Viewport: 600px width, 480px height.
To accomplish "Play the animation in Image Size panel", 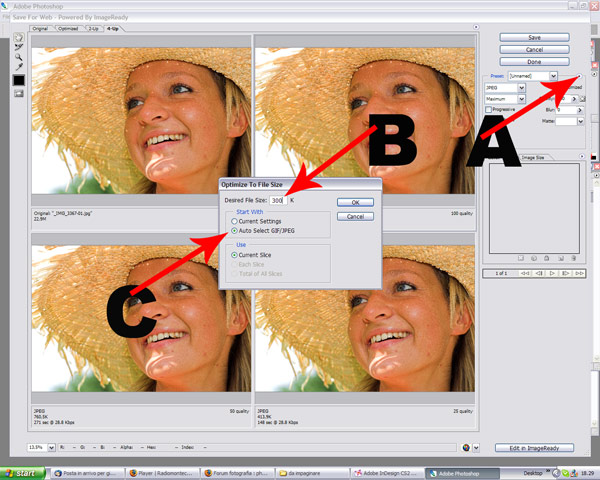I will click(x=554, y=272).
